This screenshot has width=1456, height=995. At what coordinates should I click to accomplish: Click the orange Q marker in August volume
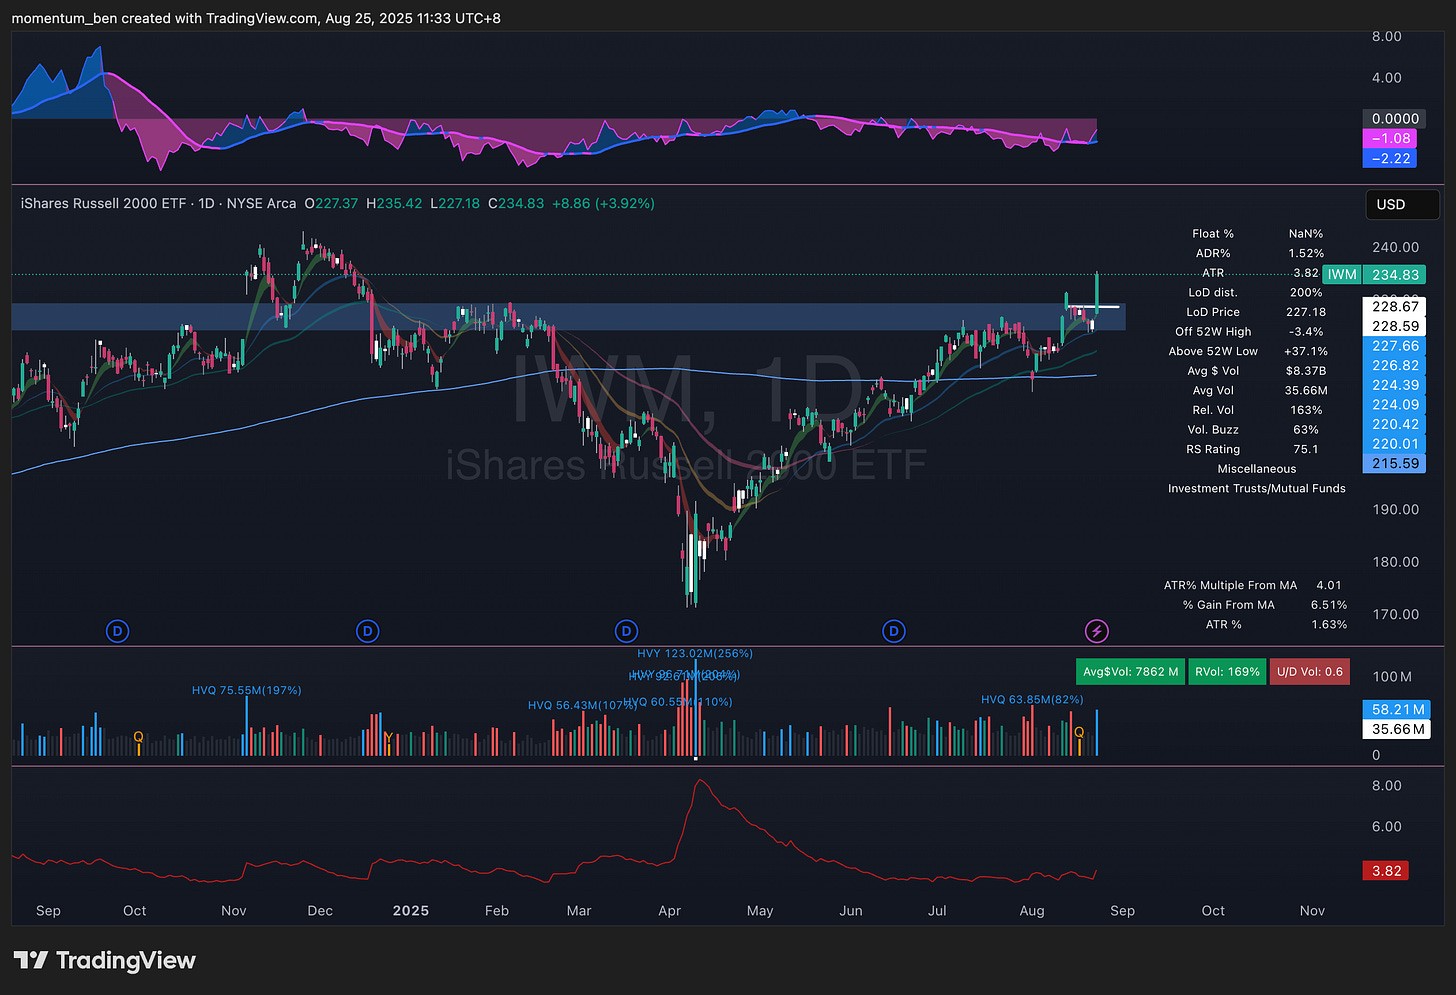[1079, 733]
